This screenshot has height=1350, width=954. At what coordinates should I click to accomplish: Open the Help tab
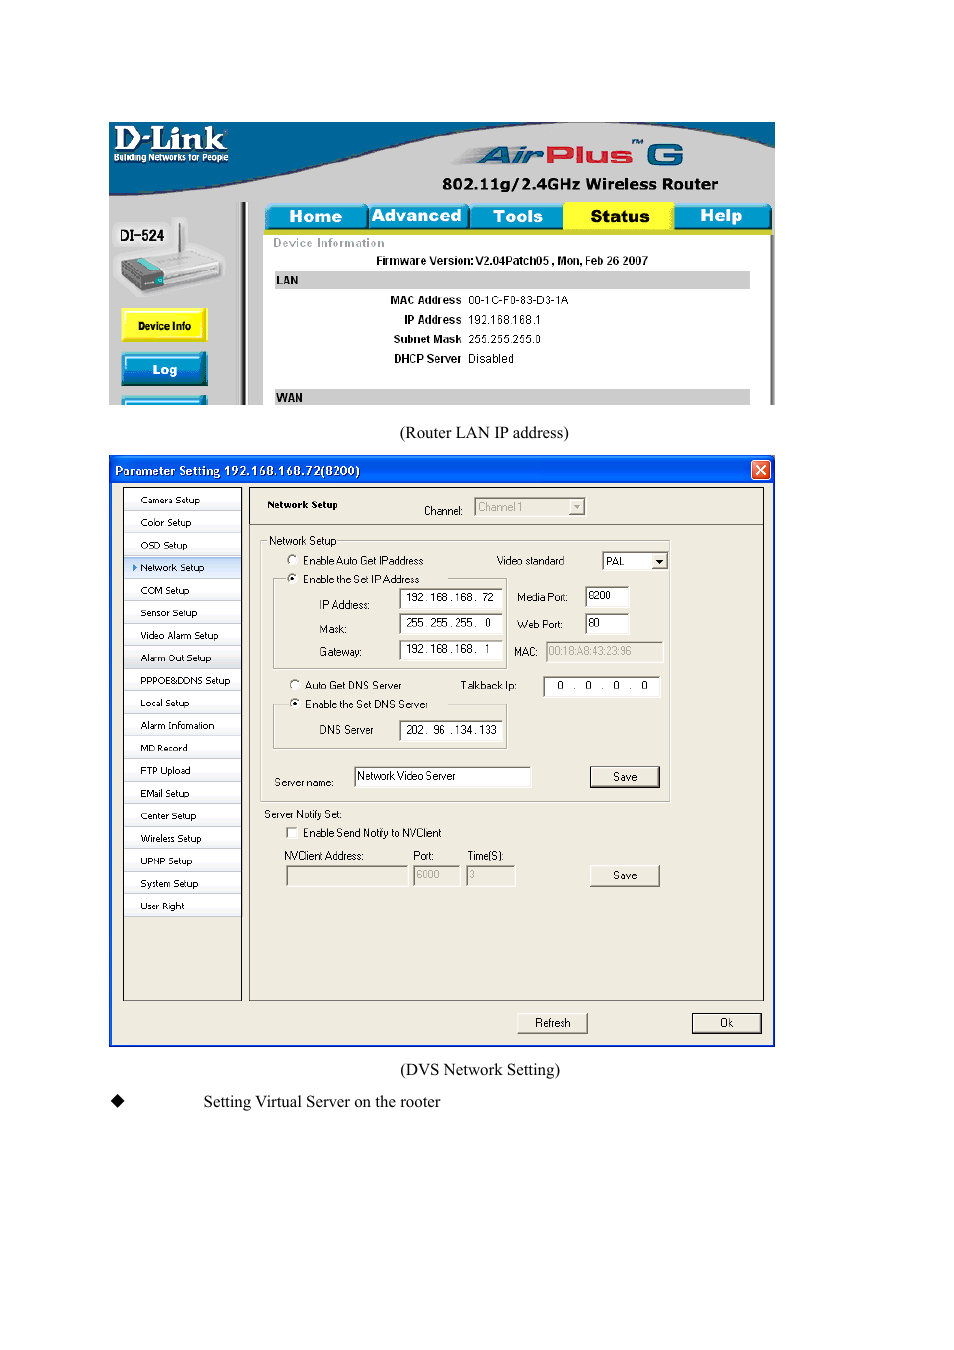tap(721, 216)
